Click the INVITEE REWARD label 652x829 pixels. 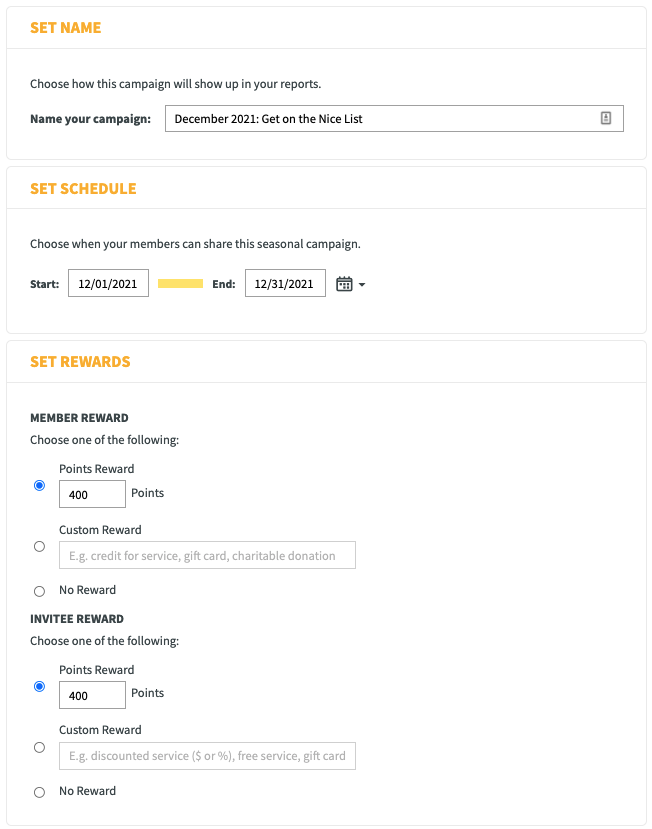pos(77,619)
